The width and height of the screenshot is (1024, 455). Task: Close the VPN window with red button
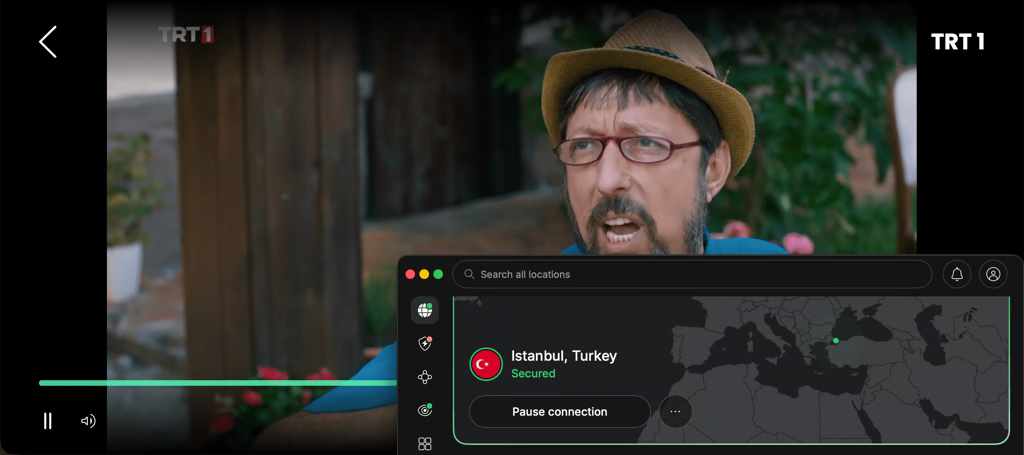pos(410,274)
